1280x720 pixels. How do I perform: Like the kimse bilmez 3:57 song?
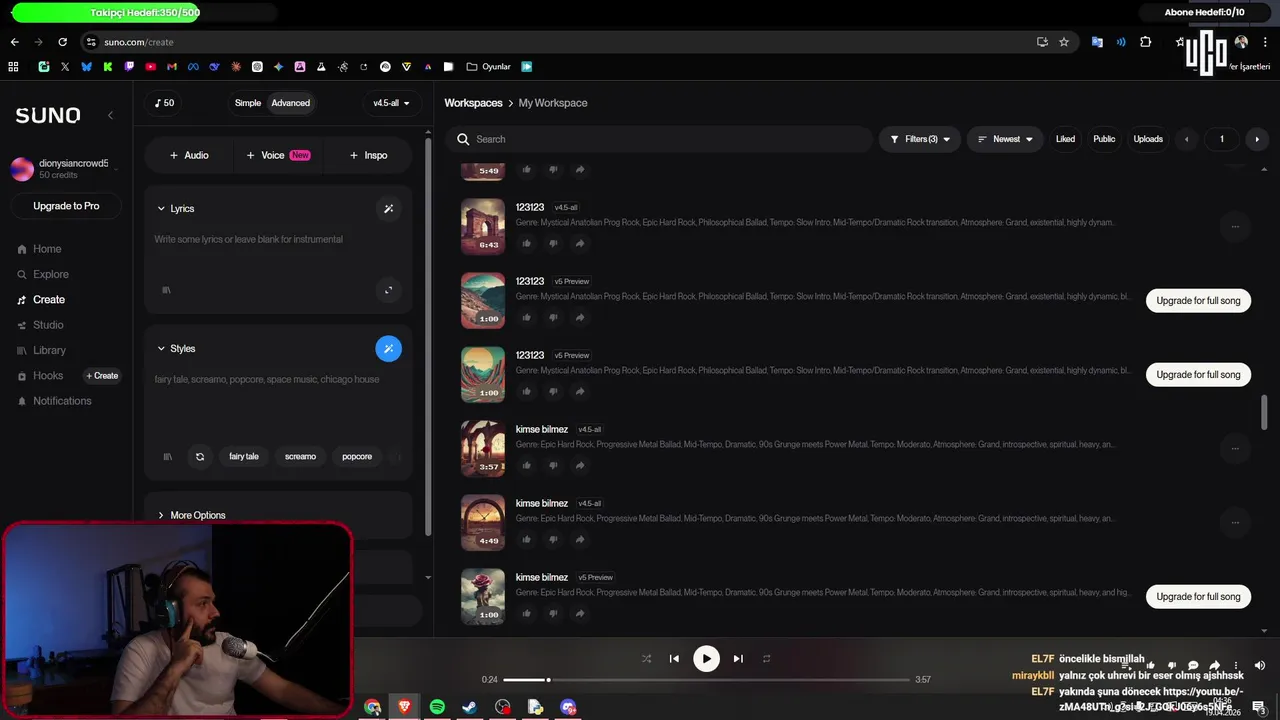[x=527, y=466]
